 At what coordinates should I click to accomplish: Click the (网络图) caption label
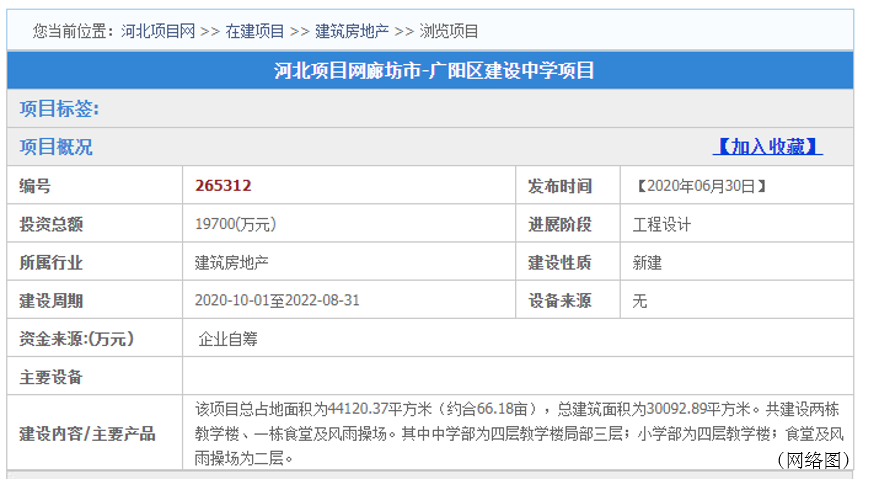coord(812,459)
